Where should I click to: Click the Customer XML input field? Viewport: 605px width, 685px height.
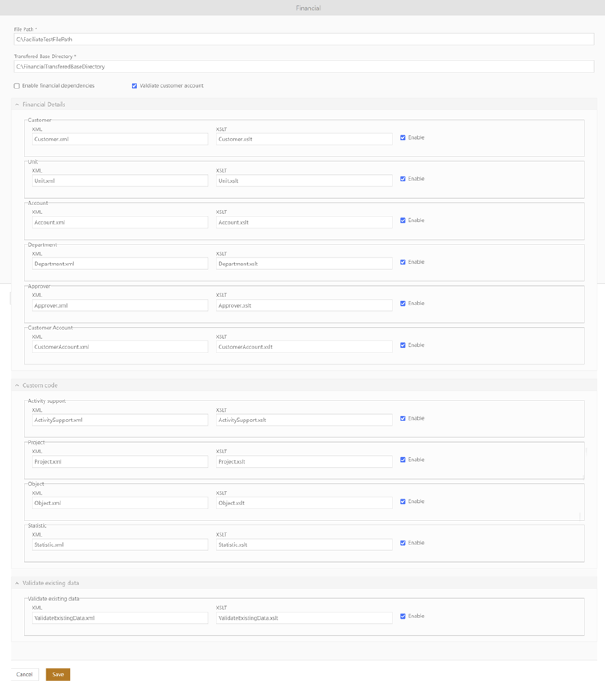point(119,140)
